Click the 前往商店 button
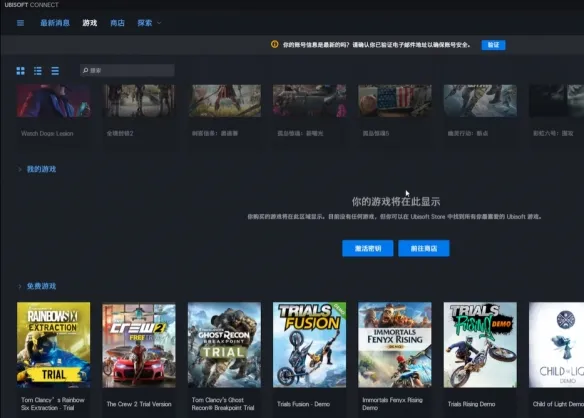Image resolution: width=584 pixels, height=418 pixels. tap(424, 248)
